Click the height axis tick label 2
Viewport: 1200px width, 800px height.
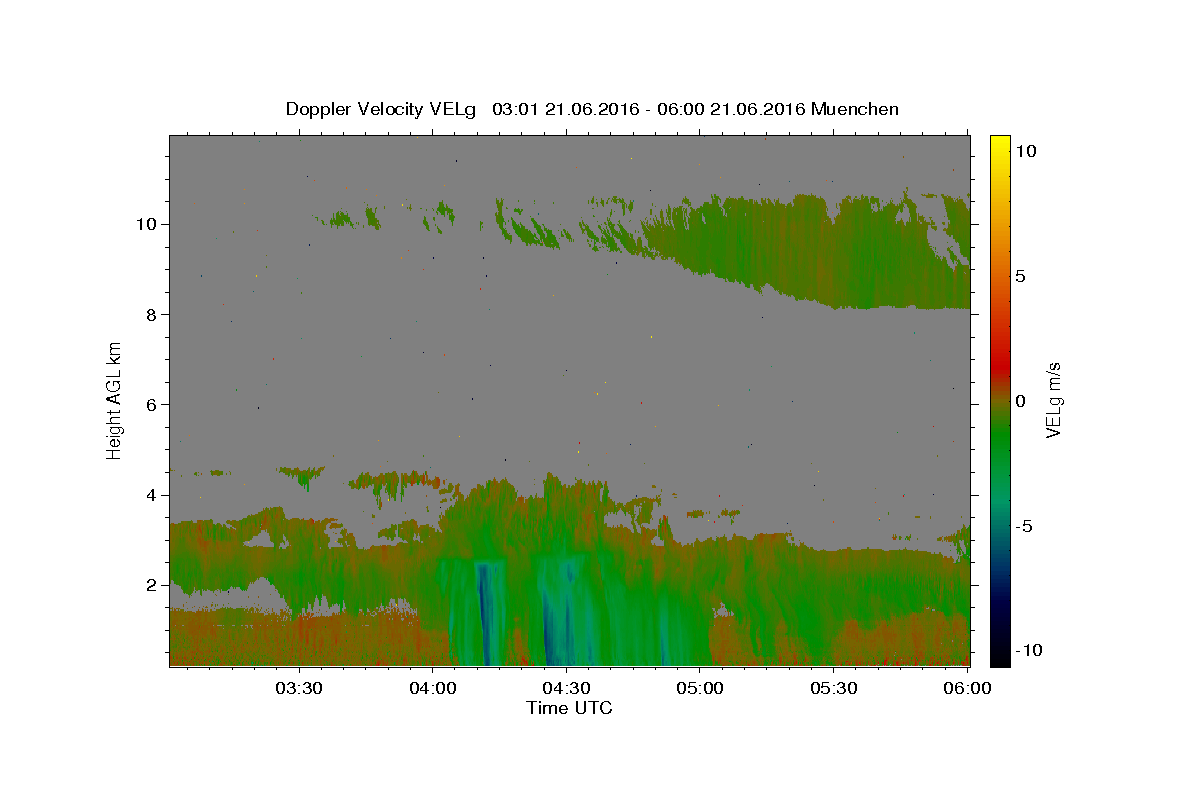pos(152,585)
